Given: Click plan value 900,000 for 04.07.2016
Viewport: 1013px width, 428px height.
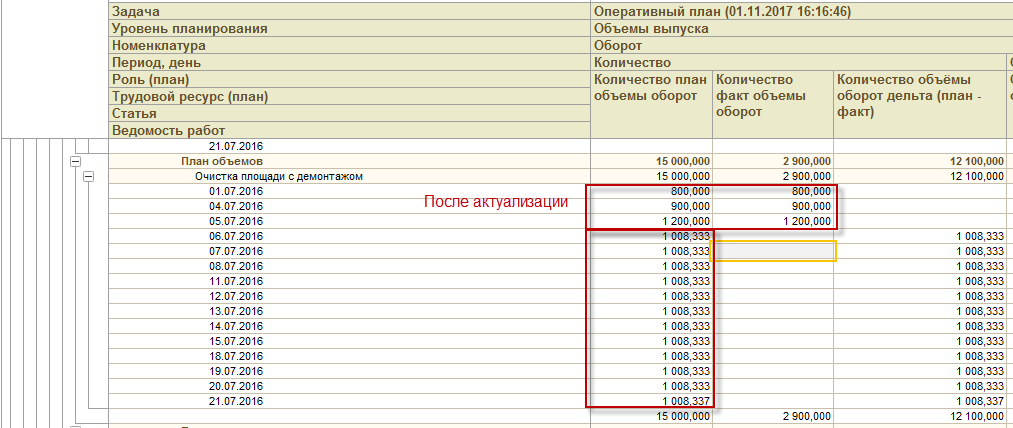Looking at the screenshot, I should [691, 206].
